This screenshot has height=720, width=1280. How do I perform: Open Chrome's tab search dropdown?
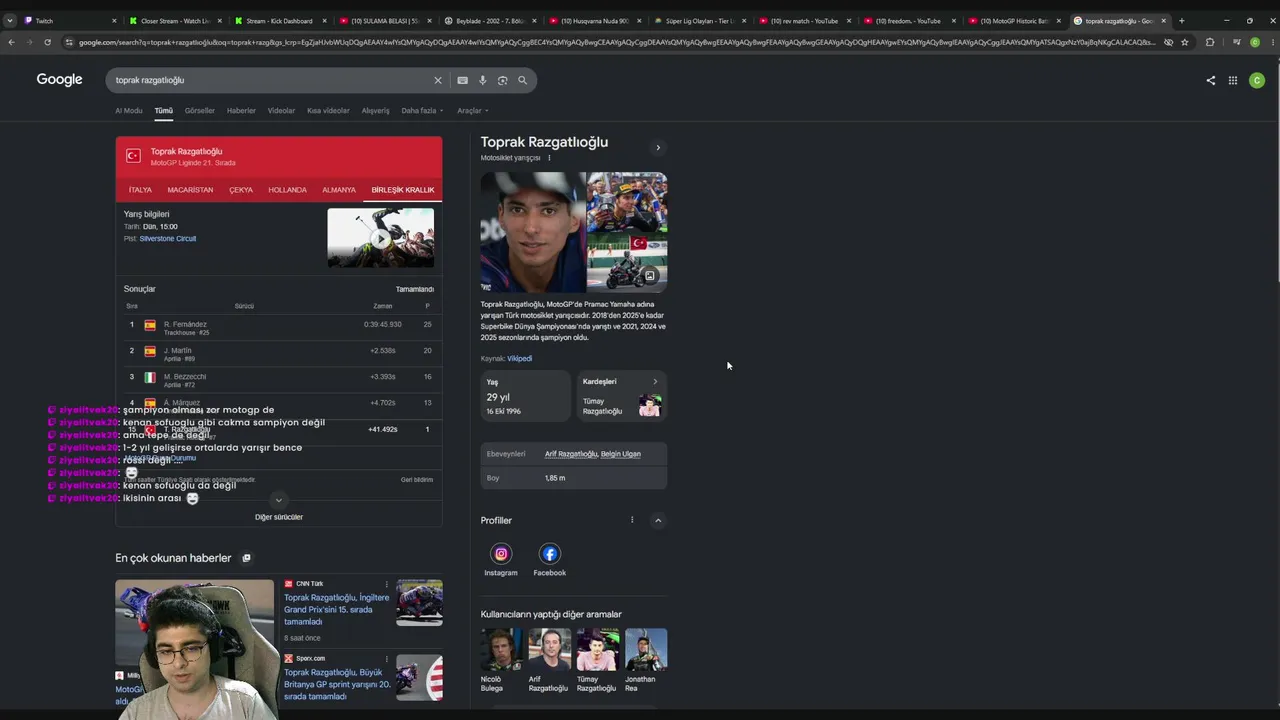point(10,20)
